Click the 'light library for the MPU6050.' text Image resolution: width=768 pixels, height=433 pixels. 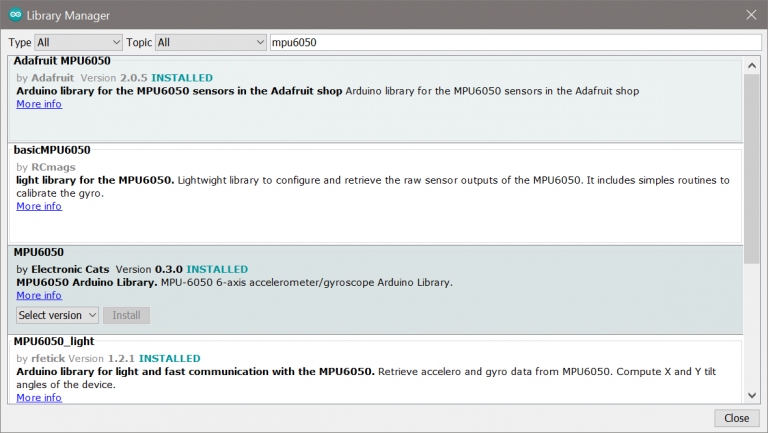[x=95, y=180]
